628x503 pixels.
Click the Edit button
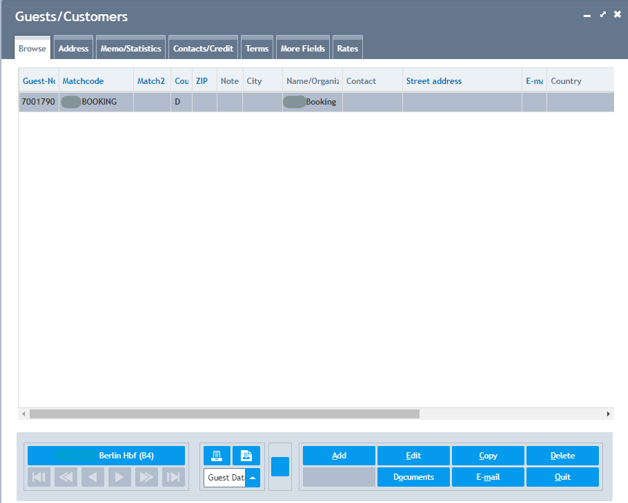point(413,456)
